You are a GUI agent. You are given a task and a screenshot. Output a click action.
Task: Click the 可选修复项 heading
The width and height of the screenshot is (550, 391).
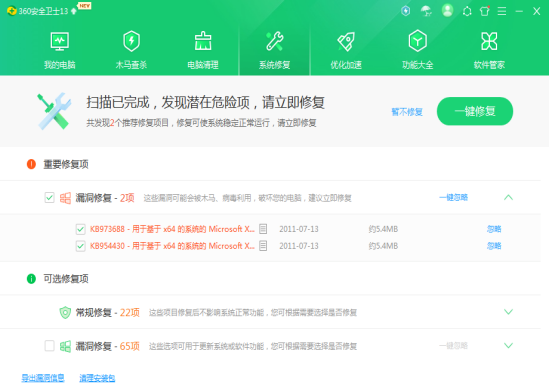point(66,279)
